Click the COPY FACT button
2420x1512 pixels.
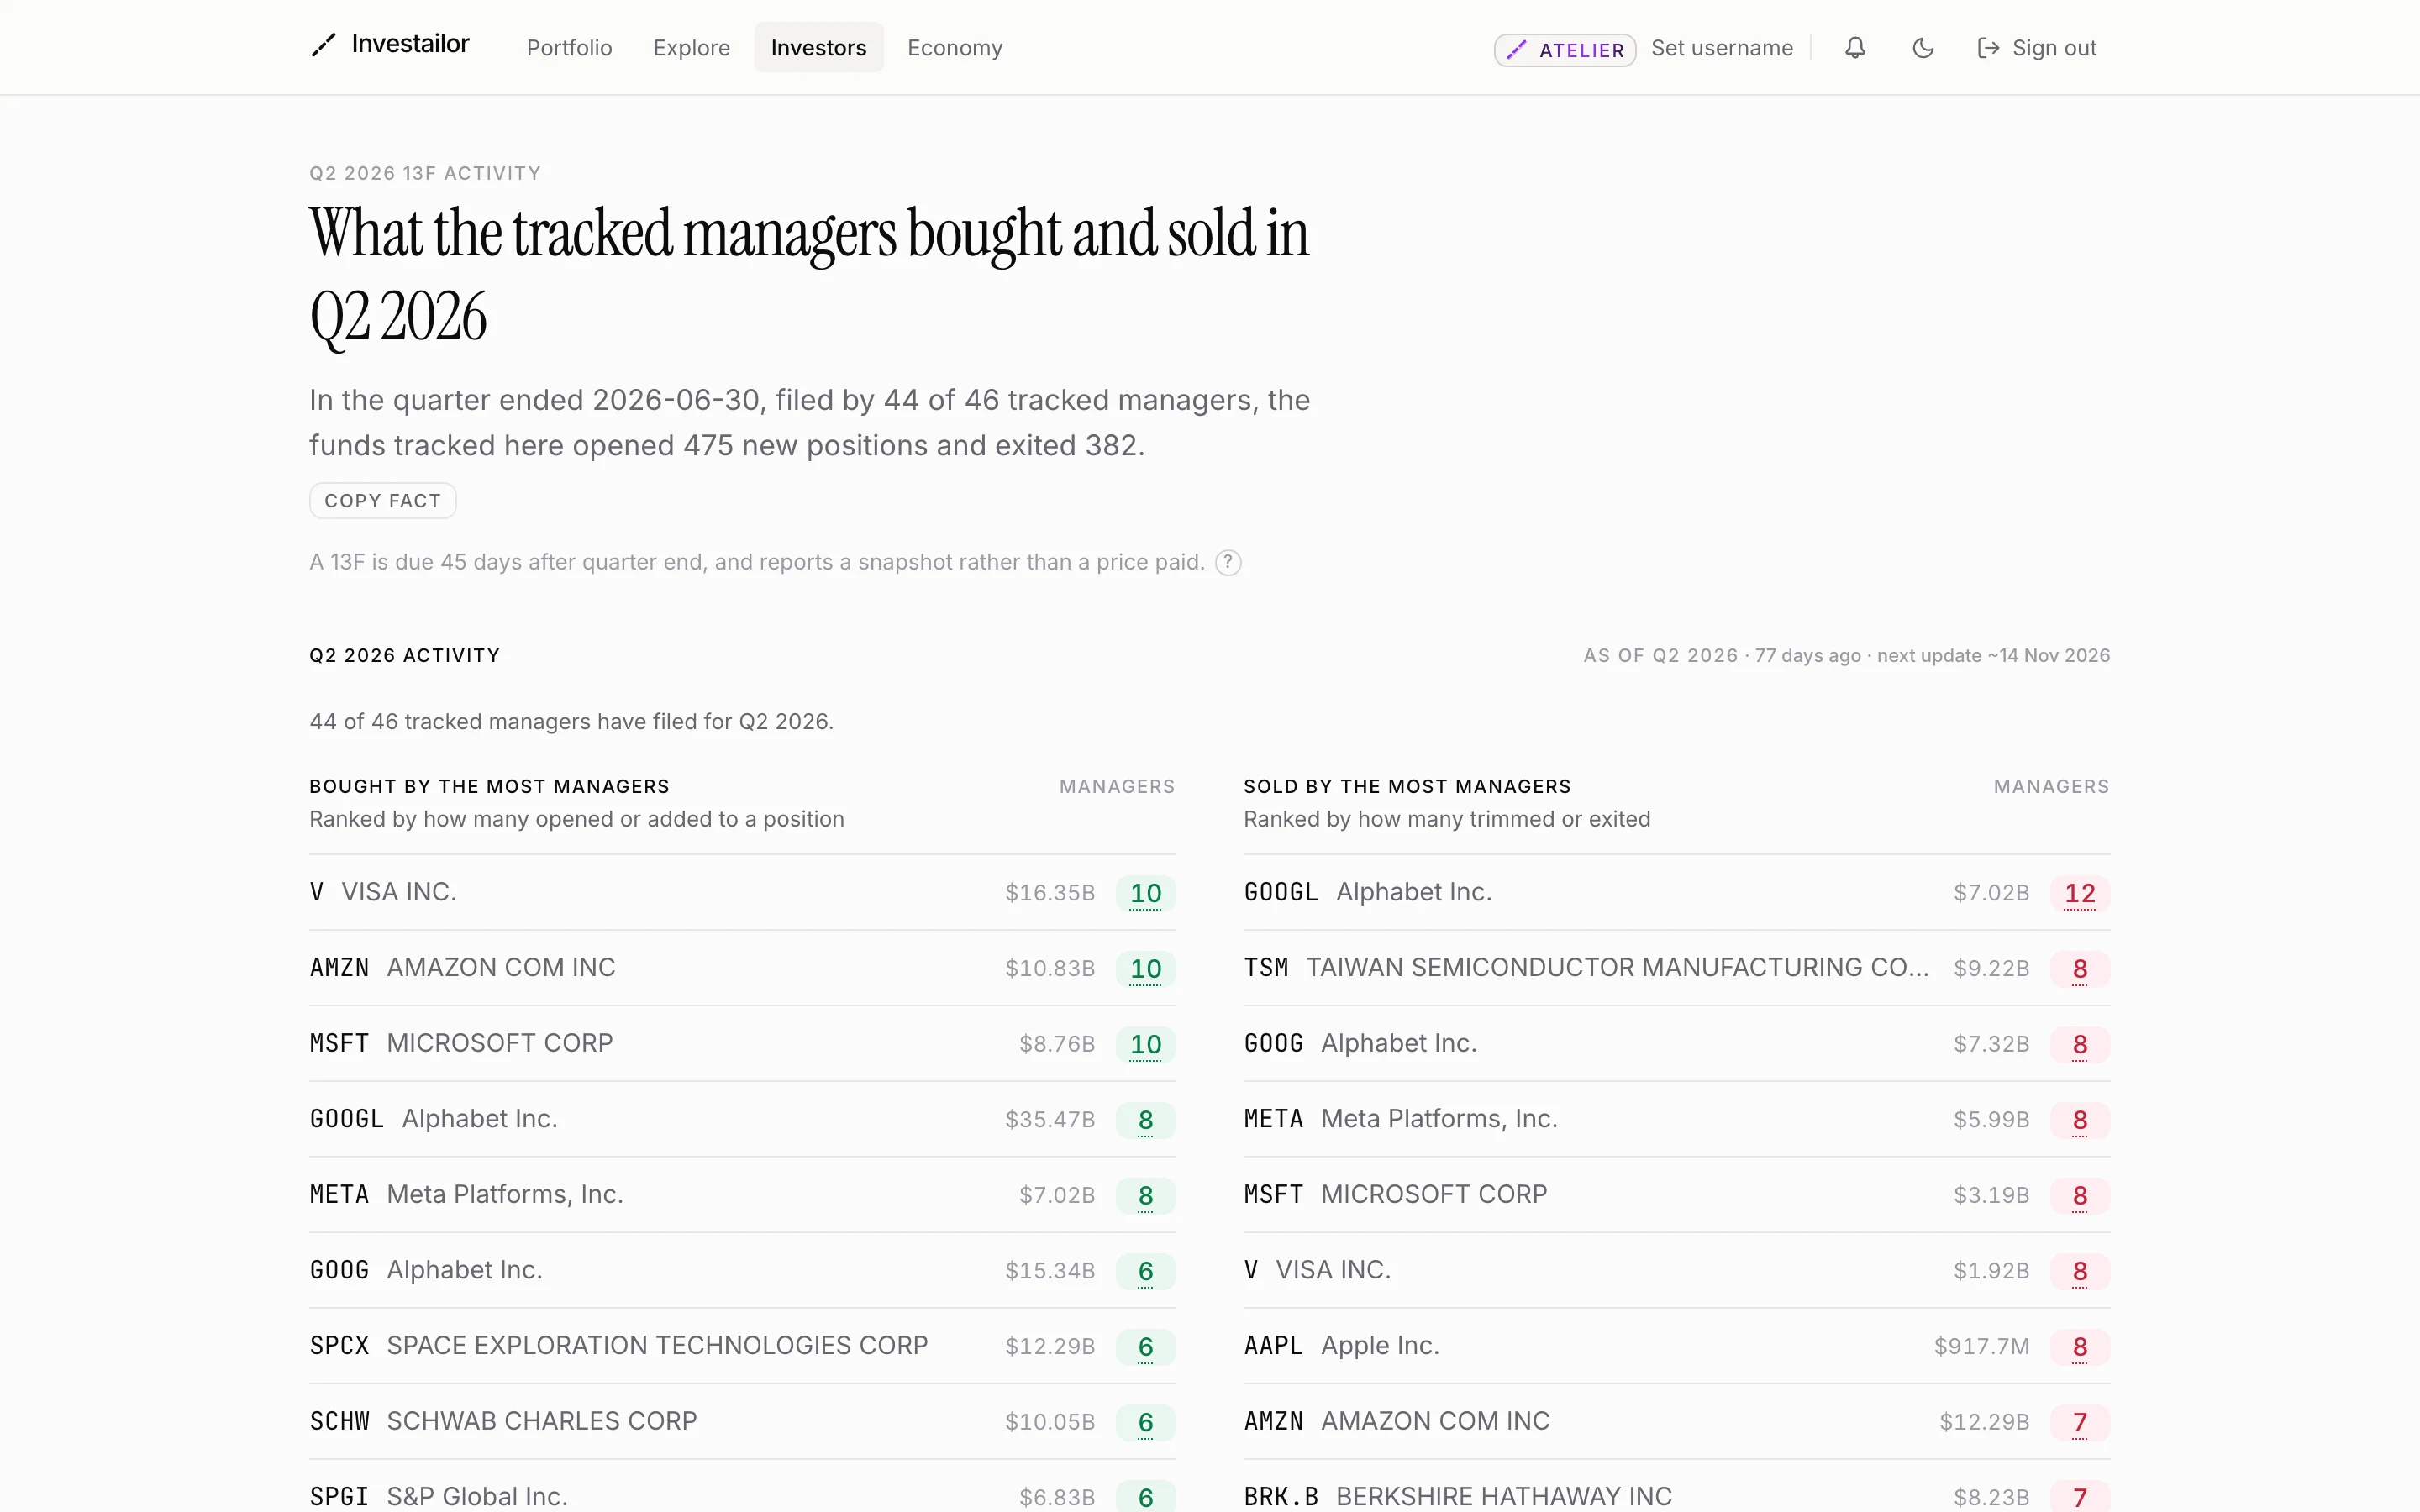[x=383, y=501]
